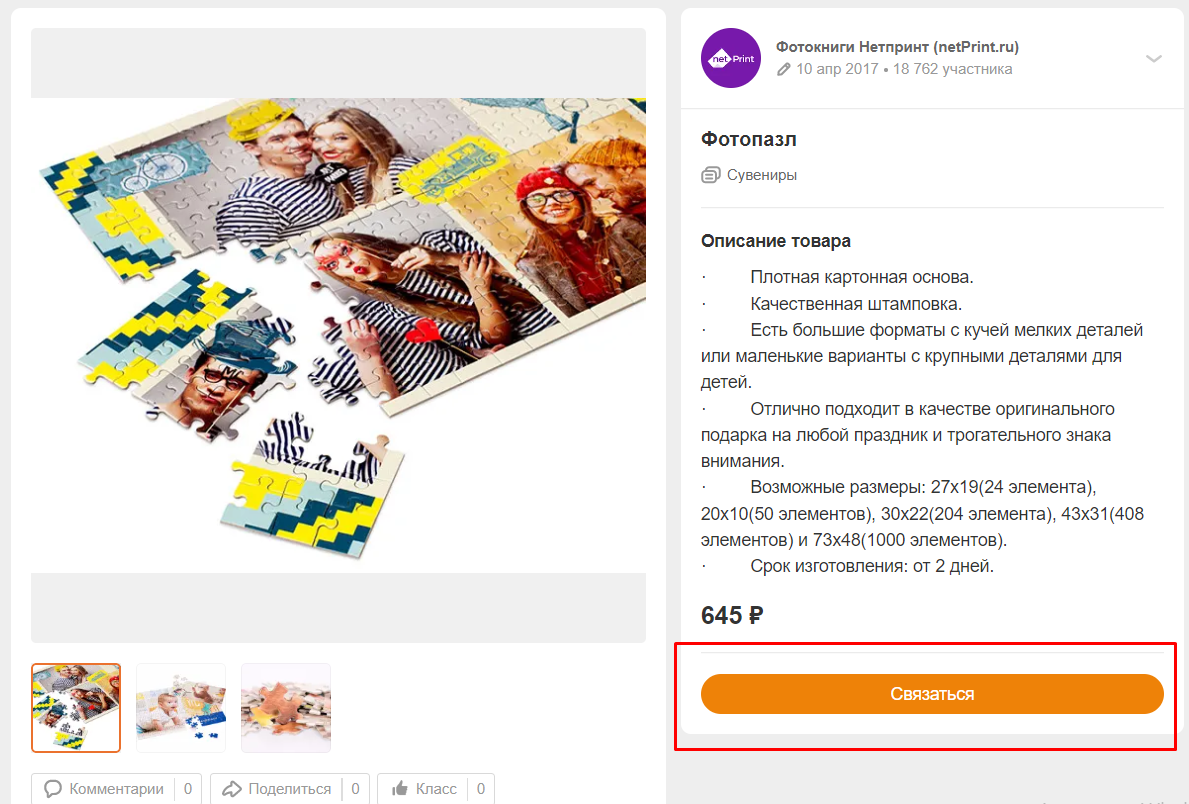
Task: Click the Комментарии speech bubble icon
Action: [x=52, y=789]
